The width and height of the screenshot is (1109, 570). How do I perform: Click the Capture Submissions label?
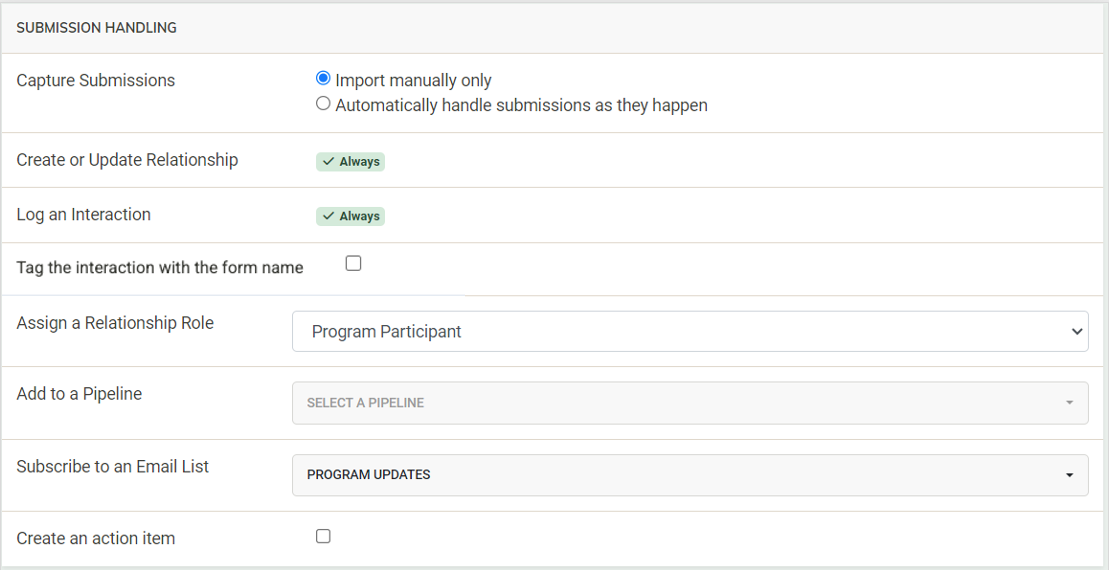pos(96,80)
